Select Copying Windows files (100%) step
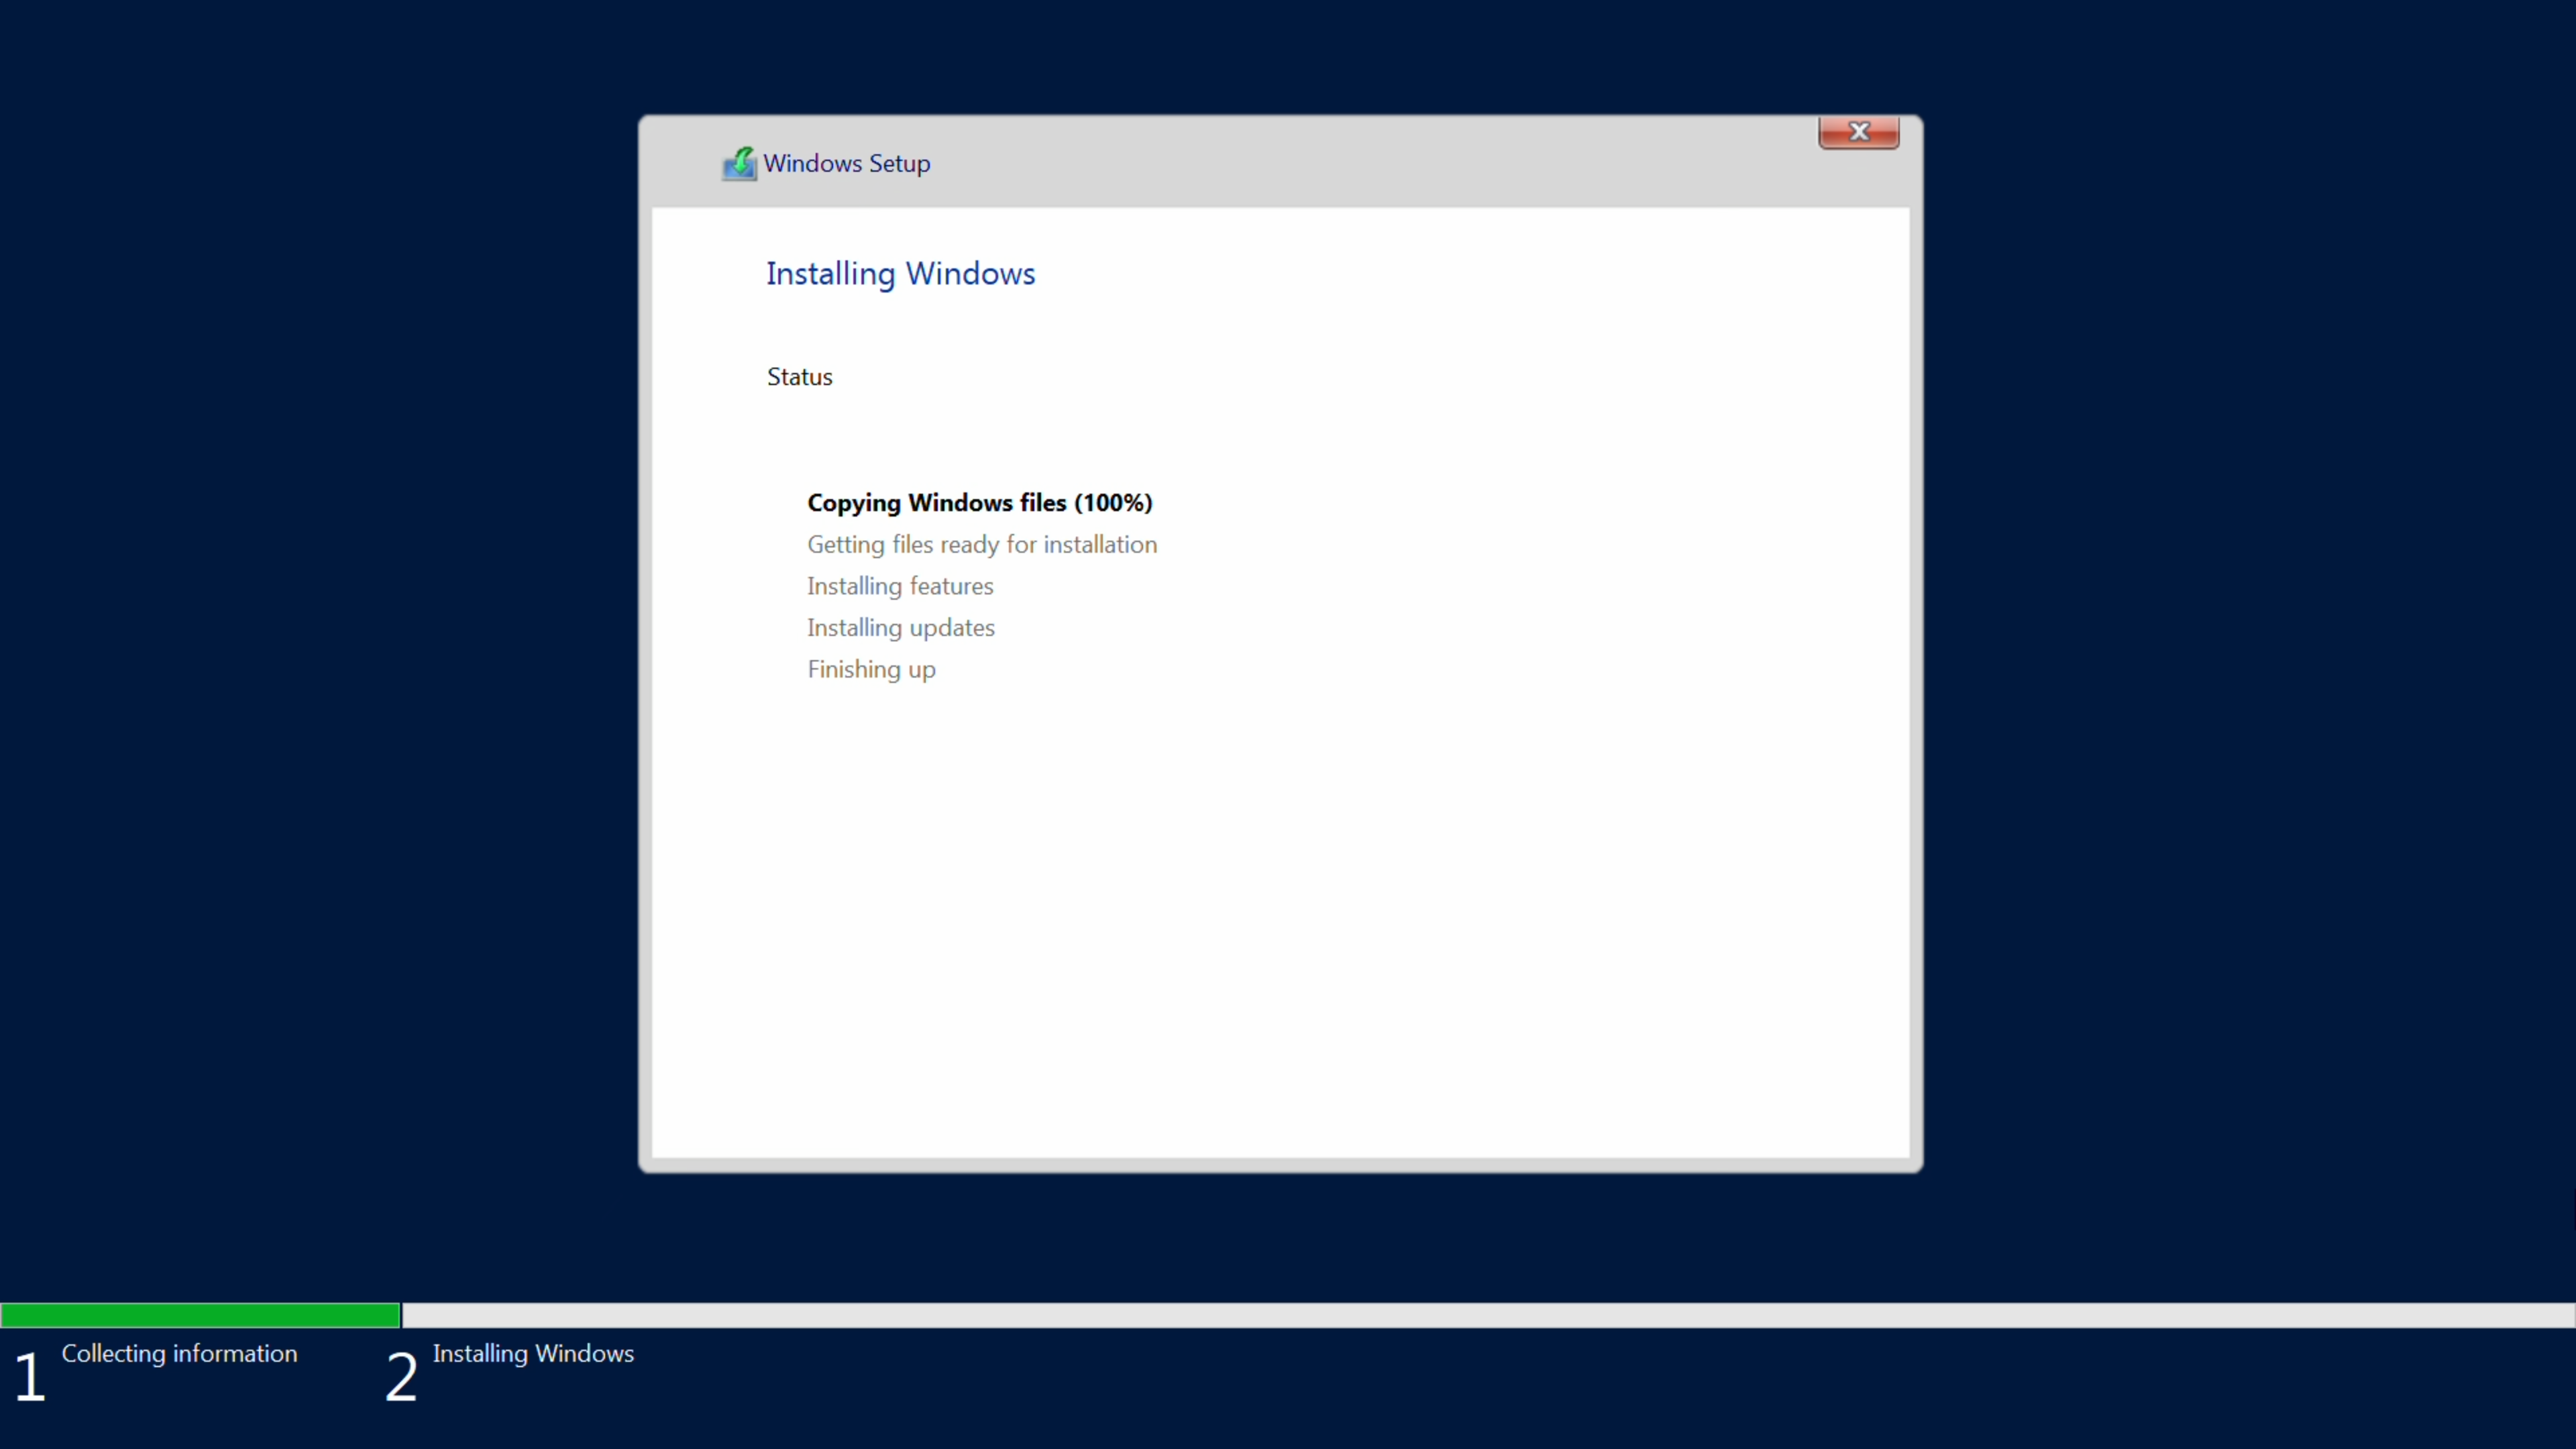 click(979, 503)
